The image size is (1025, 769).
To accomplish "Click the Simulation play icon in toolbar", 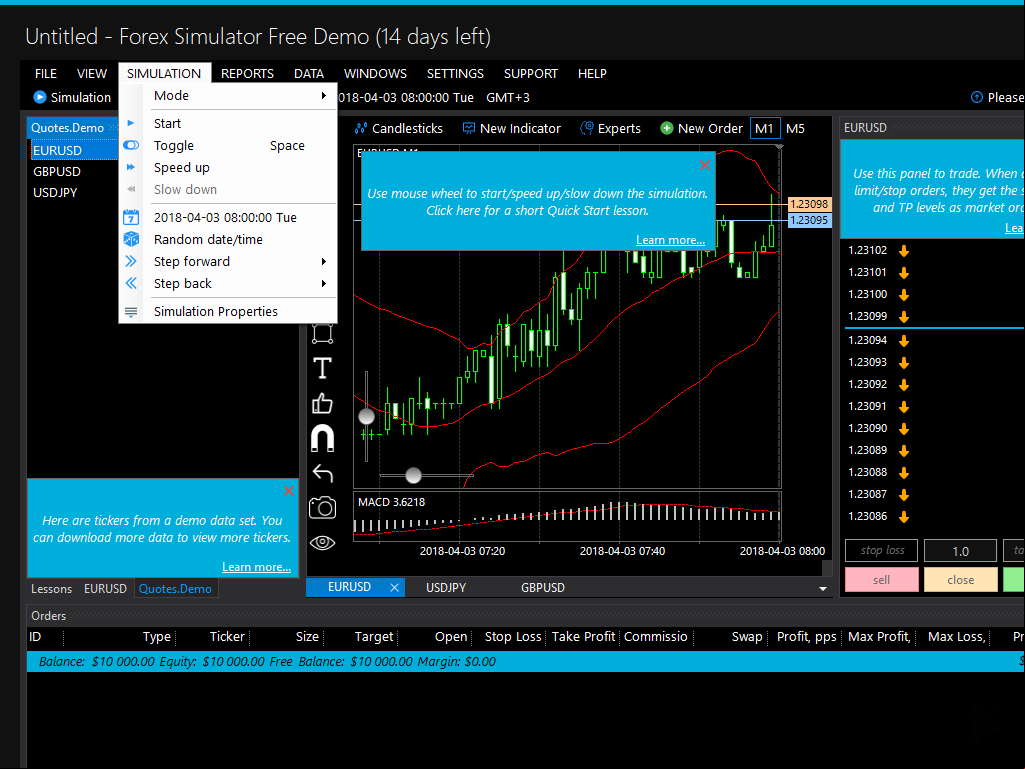I will point(40,97).
